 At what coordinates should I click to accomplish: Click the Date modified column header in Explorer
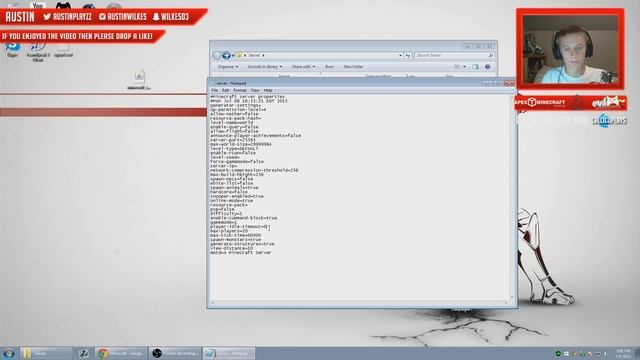378,76
